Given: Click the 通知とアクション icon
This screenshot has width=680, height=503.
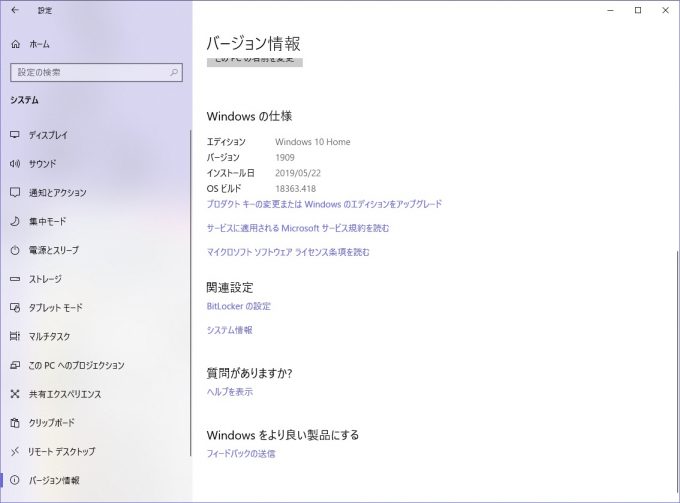Looking at the screenshot, I should pos(15,193).
